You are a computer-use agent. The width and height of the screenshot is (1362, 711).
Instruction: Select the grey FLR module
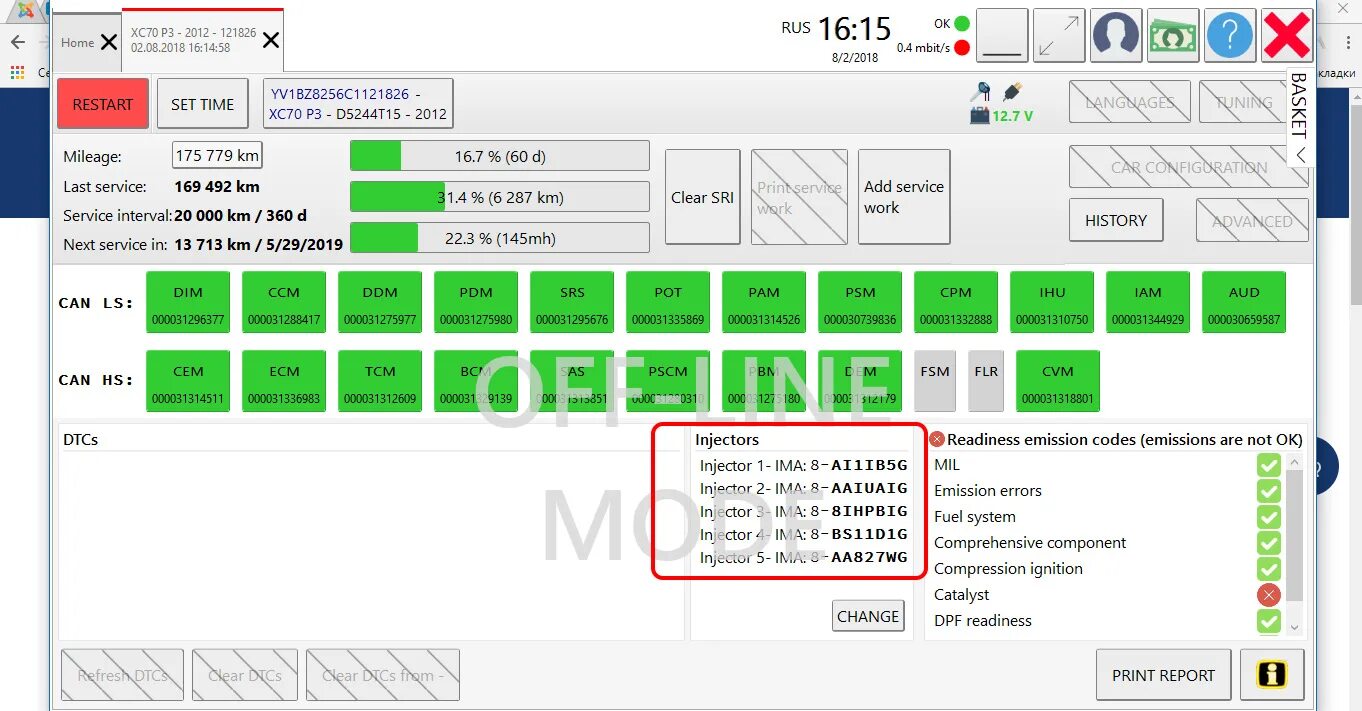(x=986, y=381)
